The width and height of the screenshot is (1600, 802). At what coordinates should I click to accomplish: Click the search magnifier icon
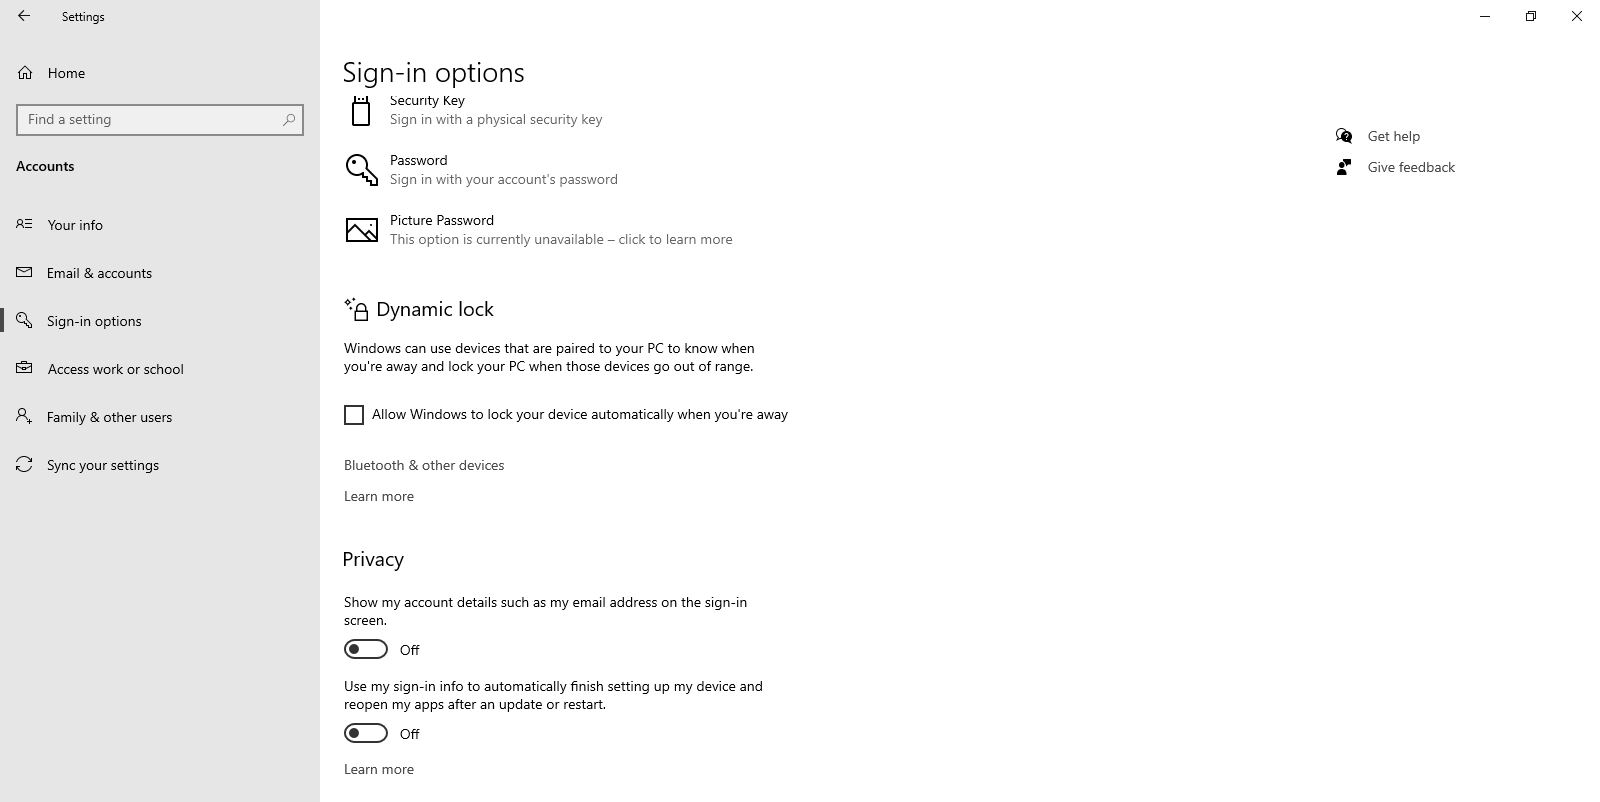point(289,120)
